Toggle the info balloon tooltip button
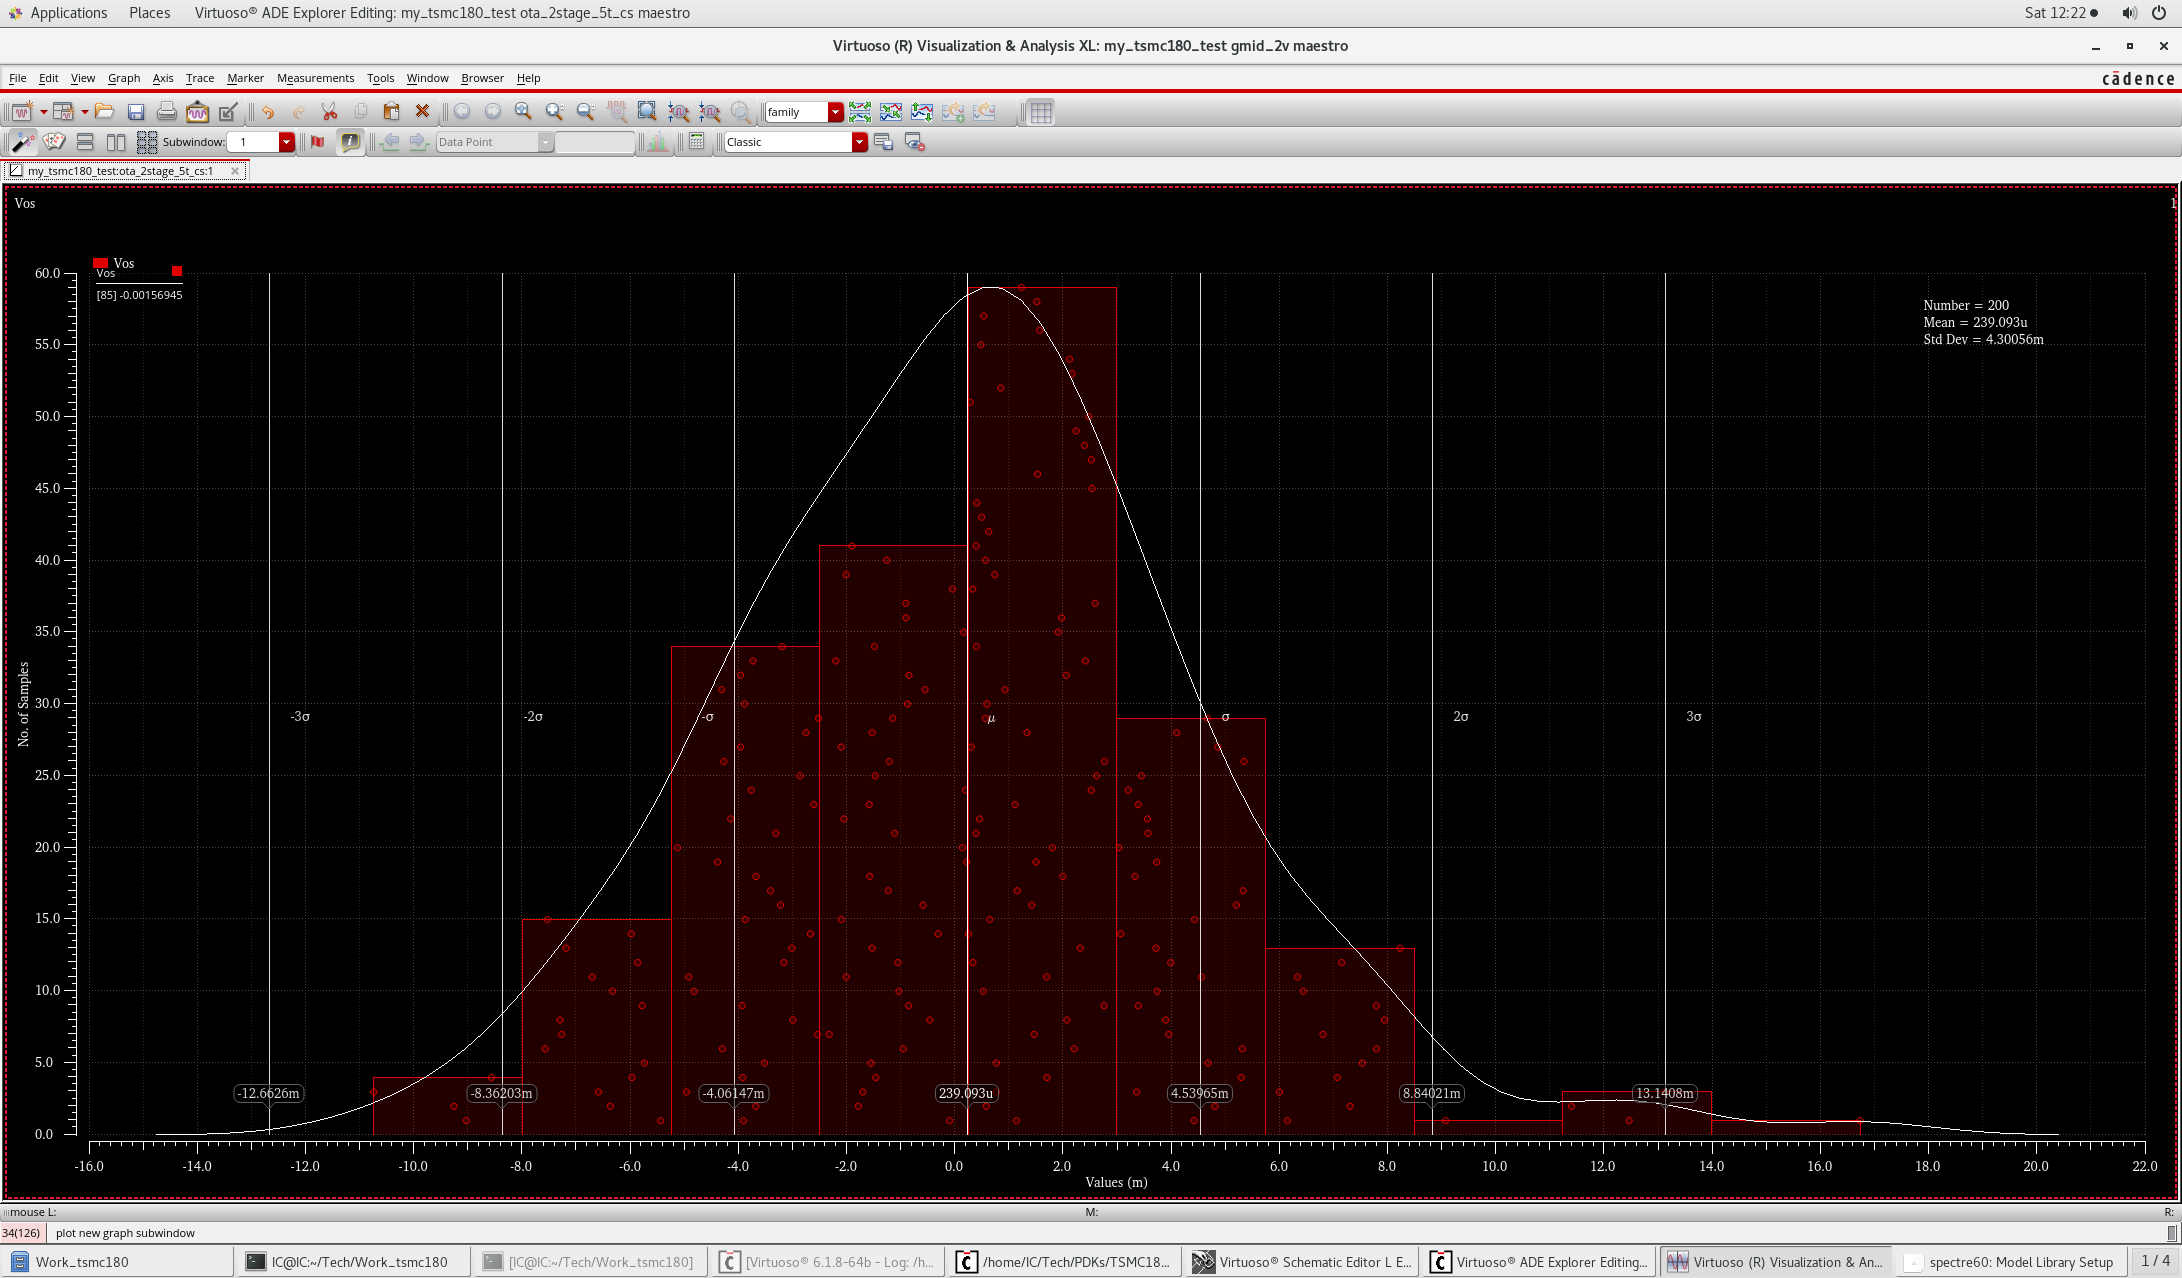Screen dimensions: 2182x1278 350,142
